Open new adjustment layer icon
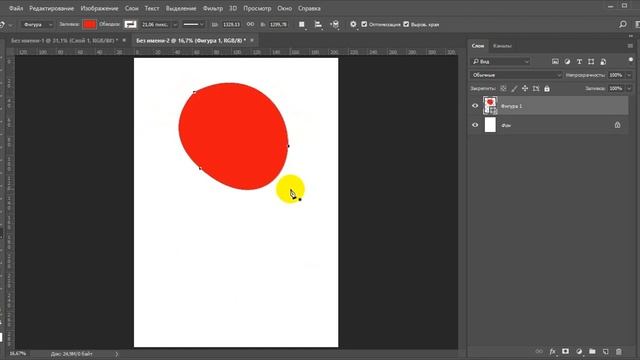The height and width of the screenshot is (360, 640). 579,351
